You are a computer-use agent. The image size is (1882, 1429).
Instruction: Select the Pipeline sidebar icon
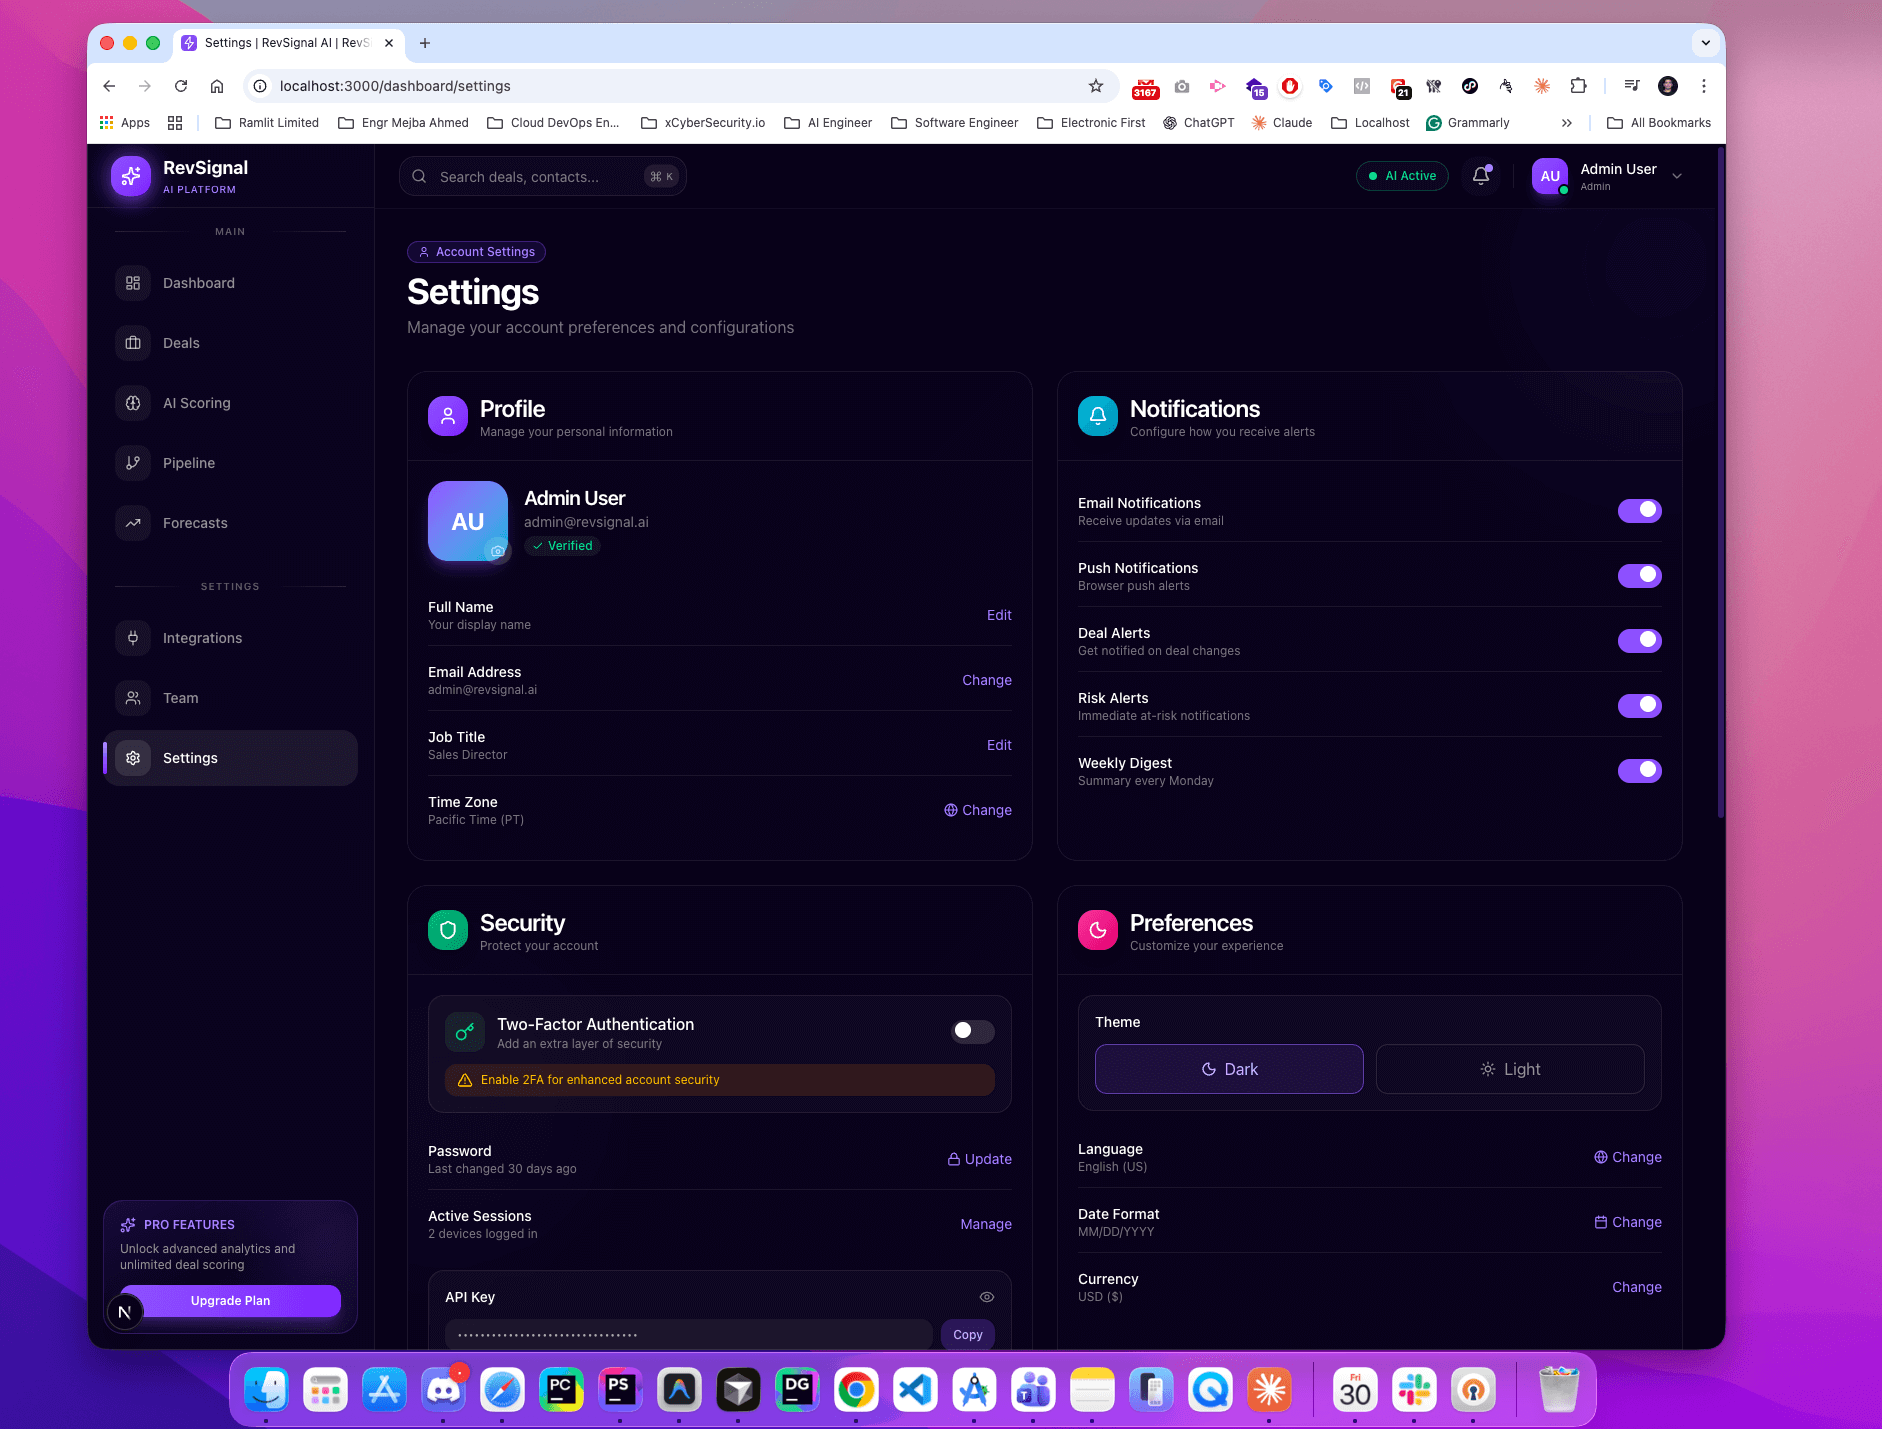coord(133,463)
